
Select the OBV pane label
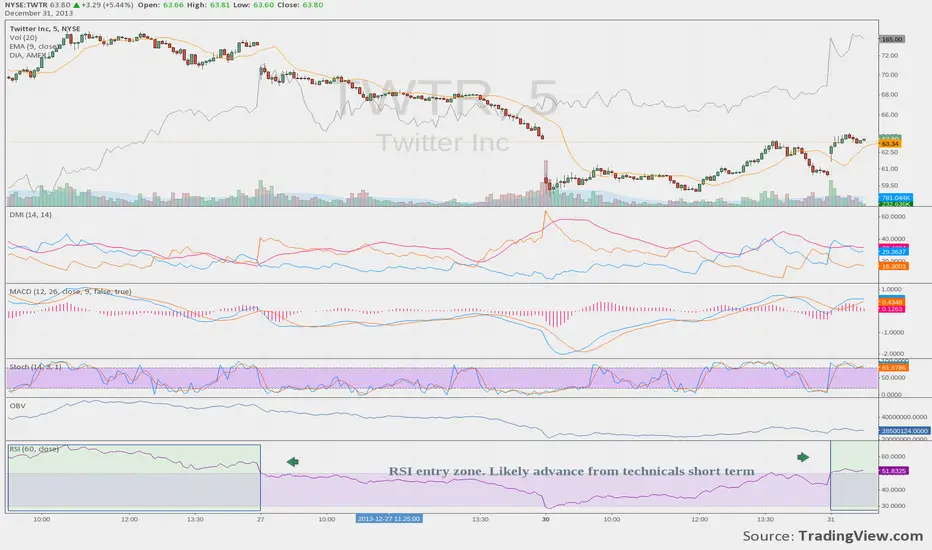(17, 406)
